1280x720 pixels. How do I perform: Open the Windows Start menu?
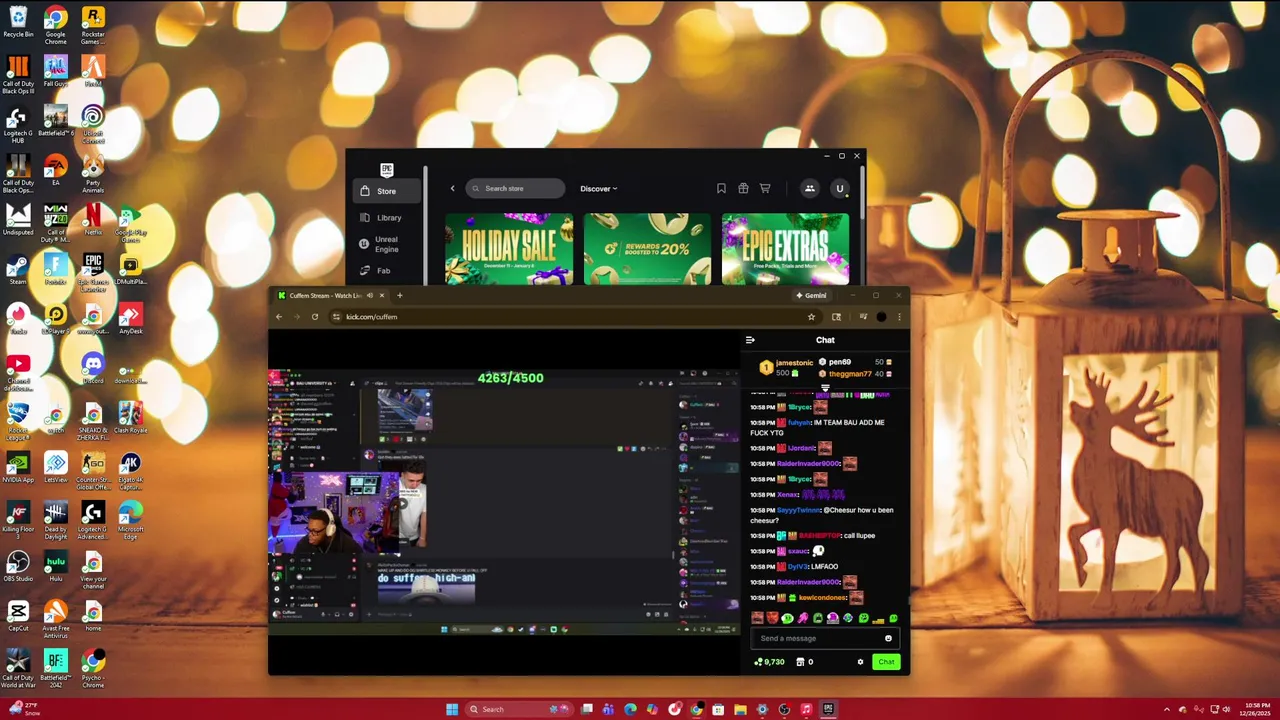pos(452,709)
